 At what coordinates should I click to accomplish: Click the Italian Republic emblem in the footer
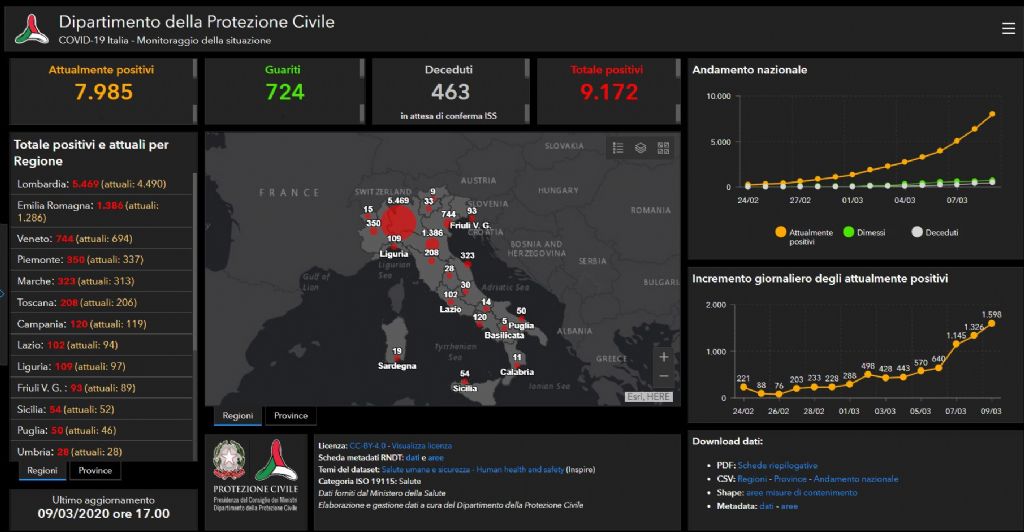tap(229, 460)
